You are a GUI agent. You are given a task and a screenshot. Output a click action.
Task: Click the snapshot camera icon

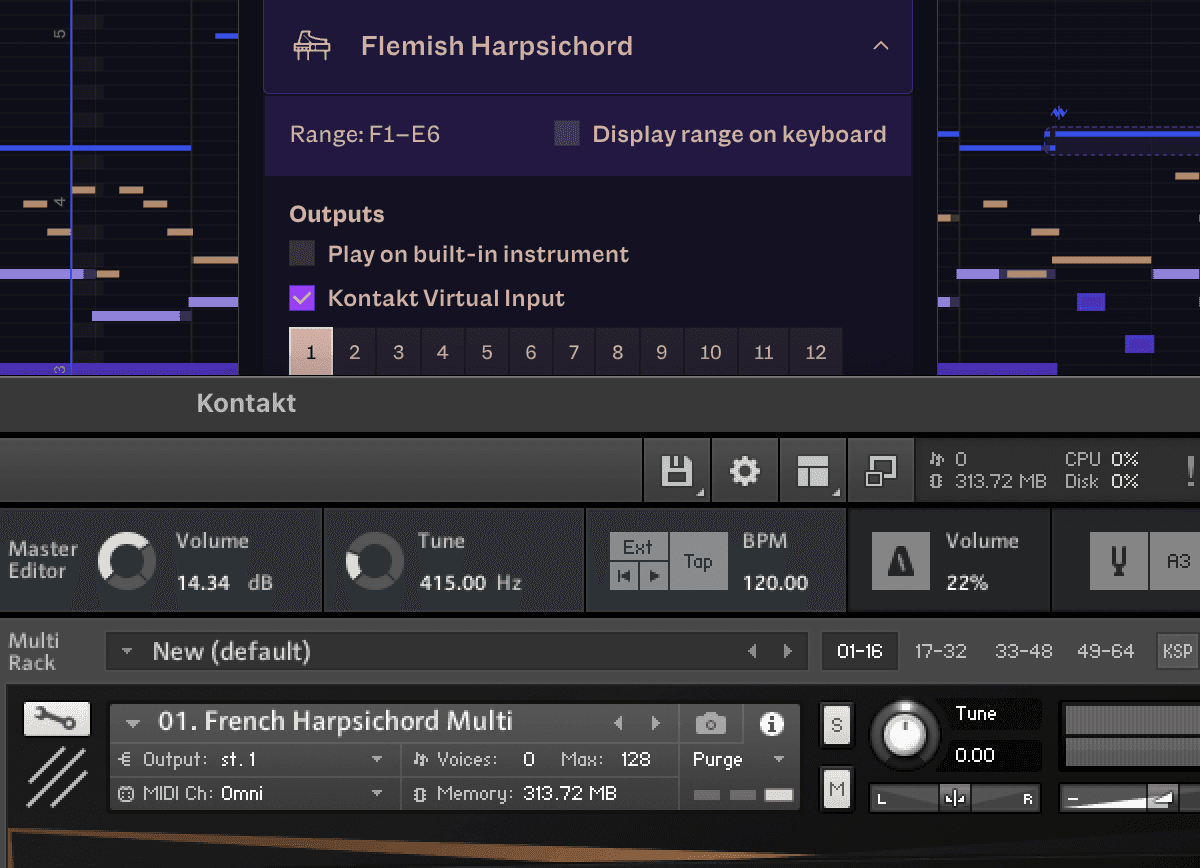coord(710,722)
